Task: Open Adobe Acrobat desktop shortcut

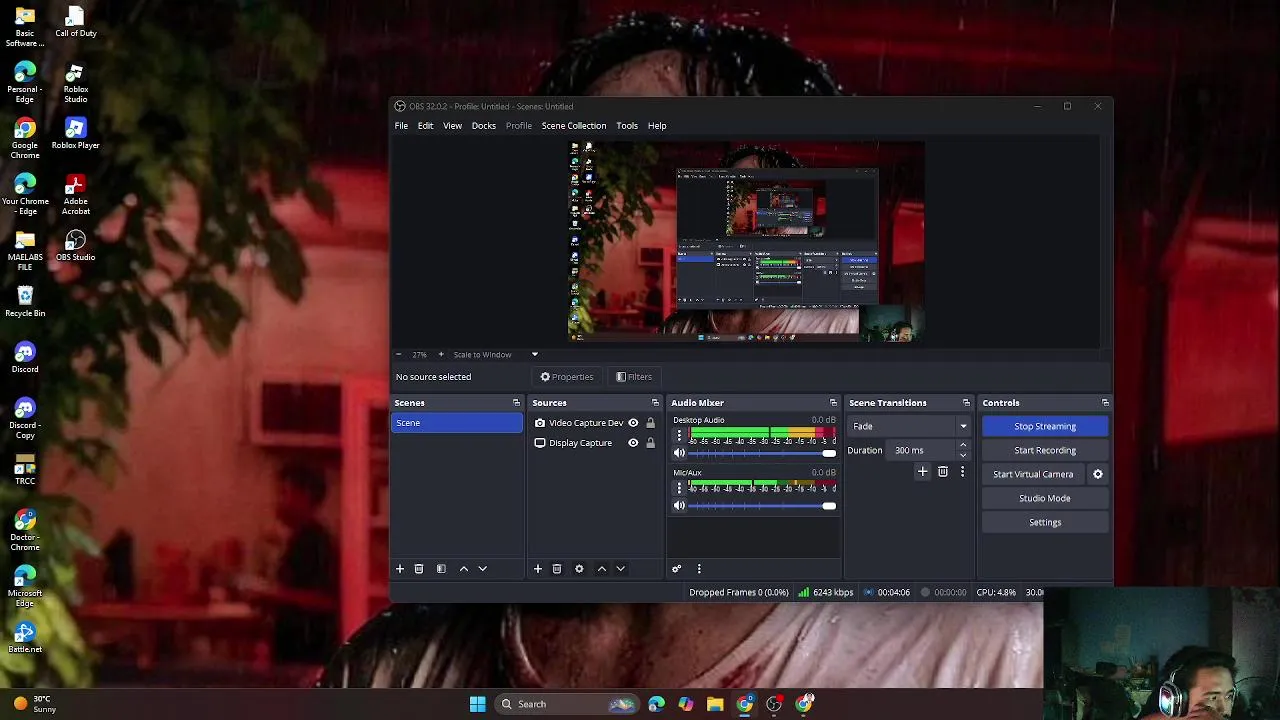Action: pyautogui.click(x=75, y=195)
